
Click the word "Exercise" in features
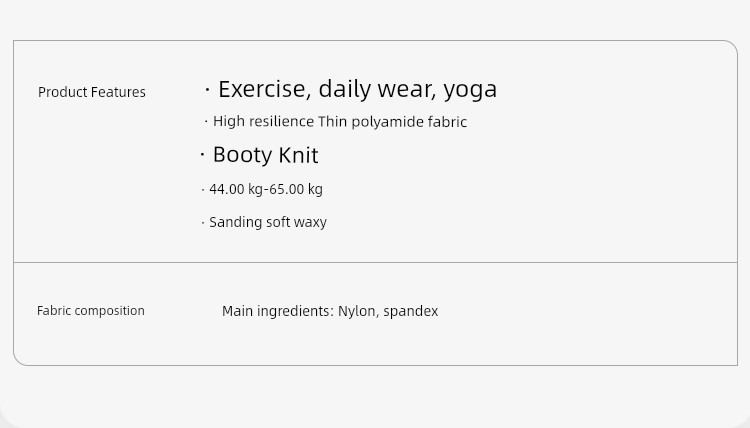click(263, 89)
